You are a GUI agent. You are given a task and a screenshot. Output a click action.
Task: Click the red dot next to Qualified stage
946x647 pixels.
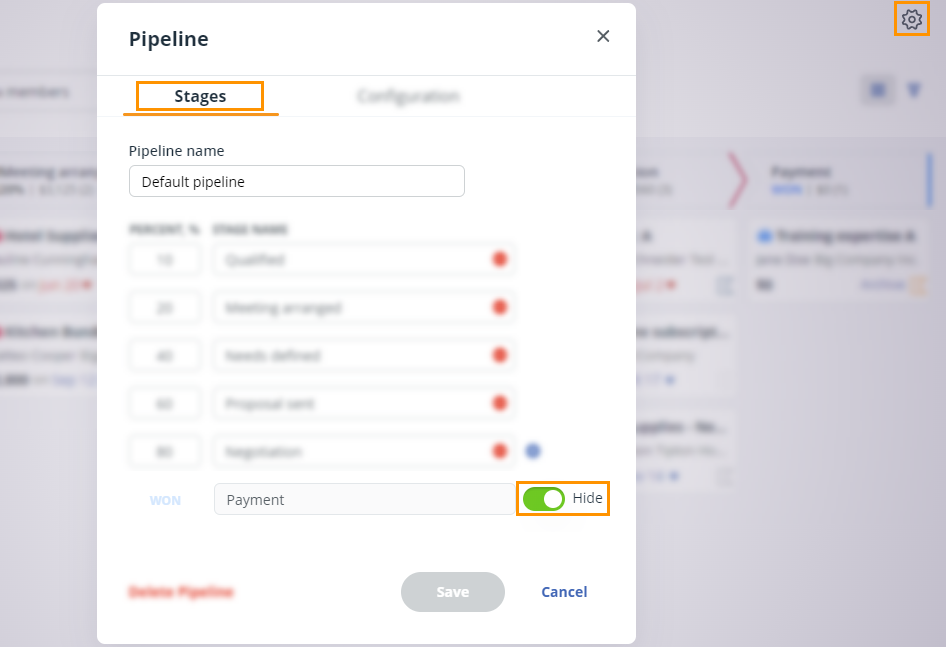pos(499,259)
